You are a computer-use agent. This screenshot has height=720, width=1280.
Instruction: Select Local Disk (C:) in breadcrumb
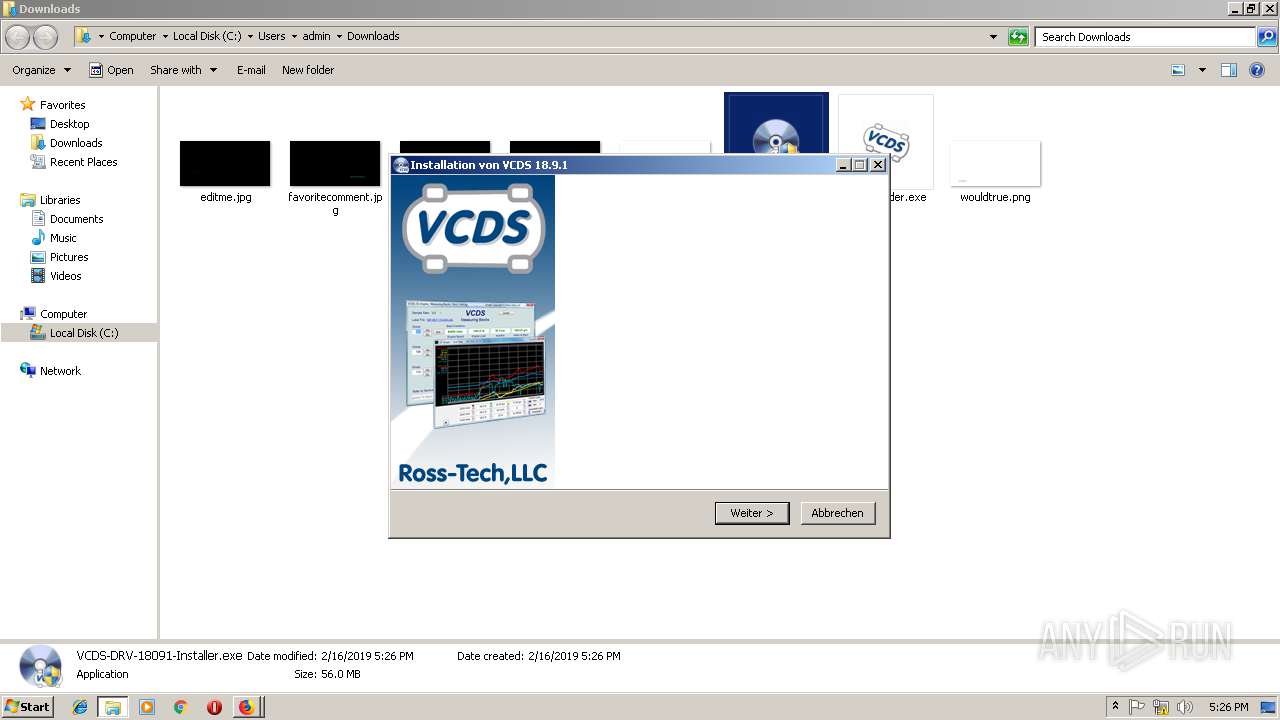(x=207, y=36)
